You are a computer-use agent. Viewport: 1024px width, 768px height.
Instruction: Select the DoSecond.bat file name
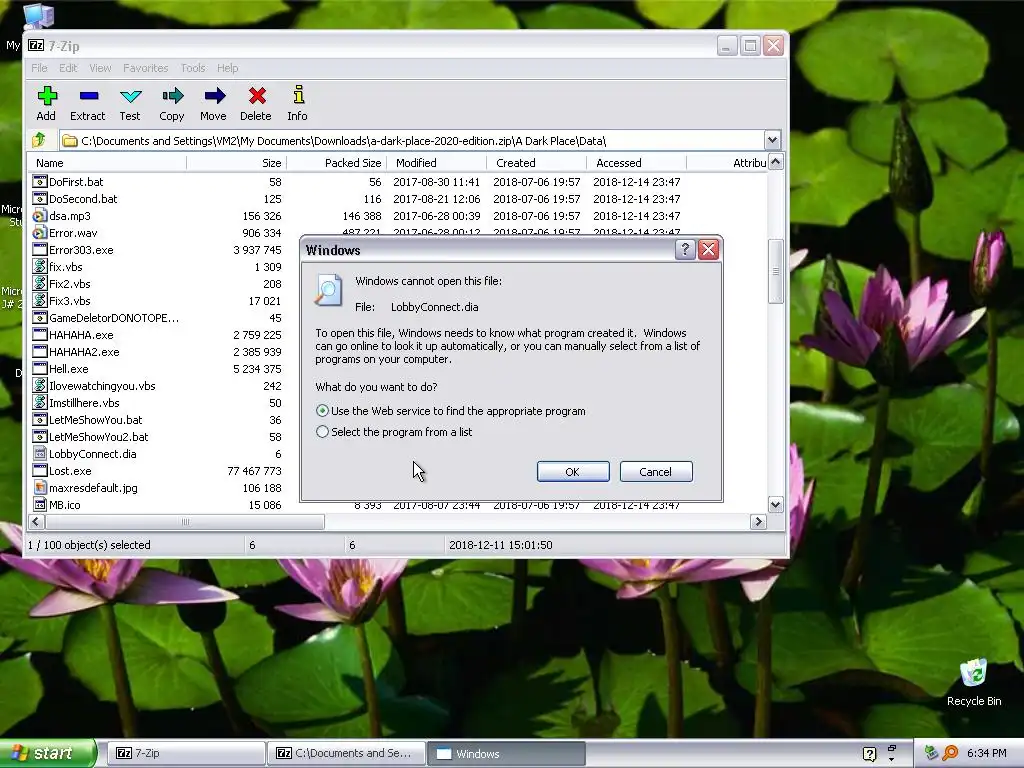coord(83,199)
